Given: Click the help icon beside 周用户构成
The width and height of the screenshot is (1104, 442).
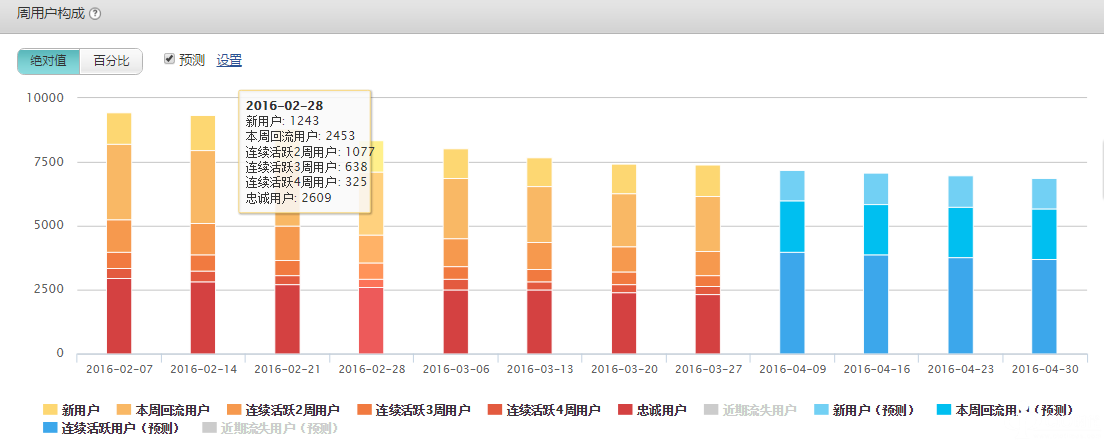Looking at the screenshot, I should [x=95, y=14].
